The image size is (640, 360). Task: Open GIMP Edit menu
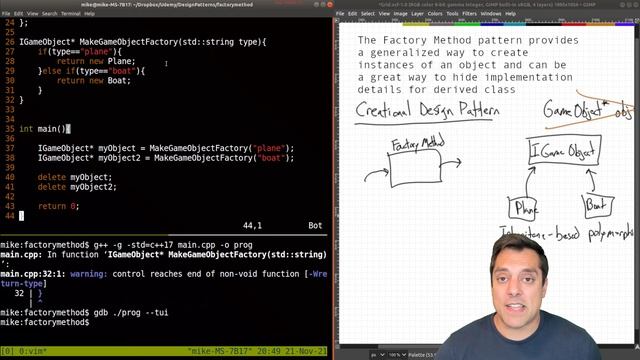point(353,13)
